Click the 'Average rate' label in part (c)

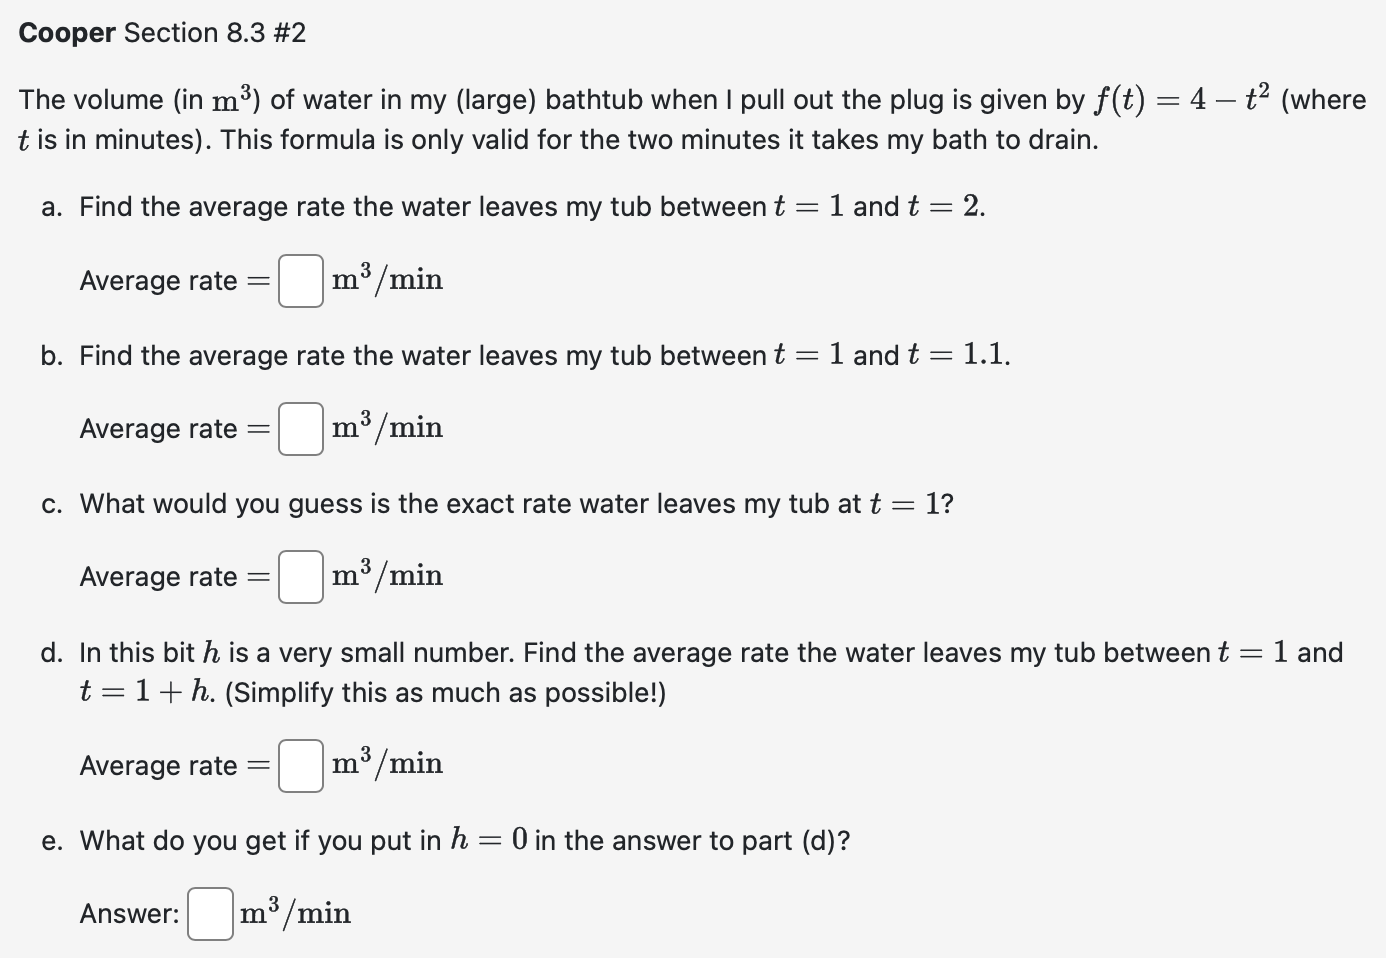[161, 577]
